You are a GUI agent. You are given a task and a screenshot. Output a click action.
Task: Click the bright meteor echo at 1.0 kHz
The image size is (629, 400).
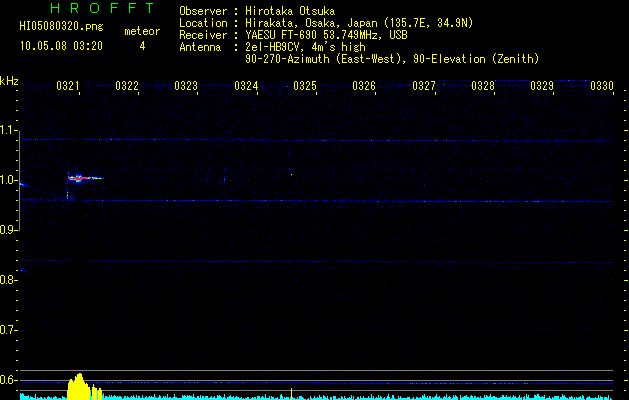(x=84, y=178)
